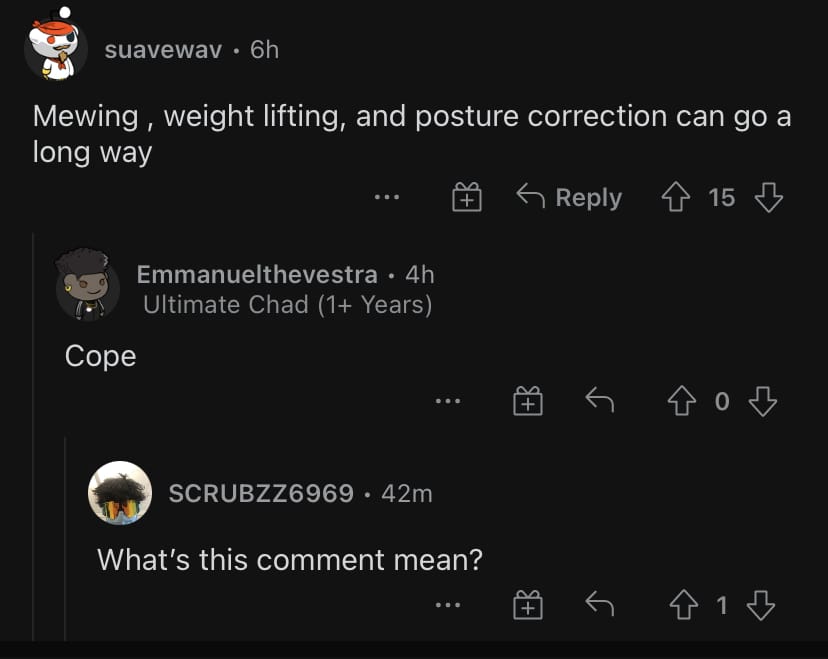Upvote suavewav's mewing comment
Image resolution: width=828 pixels, height=659 pixels.
677,198
